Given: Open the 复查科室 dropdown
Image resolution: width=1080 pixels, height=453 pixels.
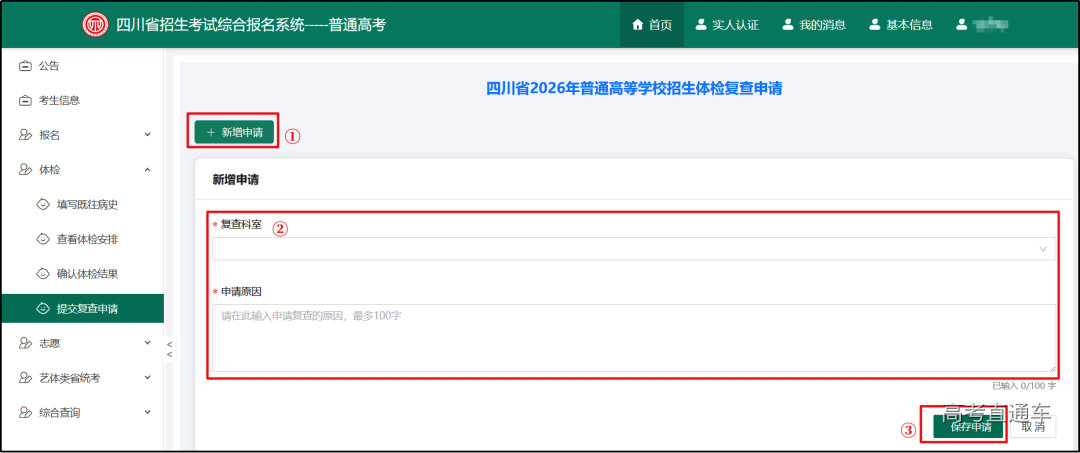Looking at the screenshot, I should pos(633,249).
